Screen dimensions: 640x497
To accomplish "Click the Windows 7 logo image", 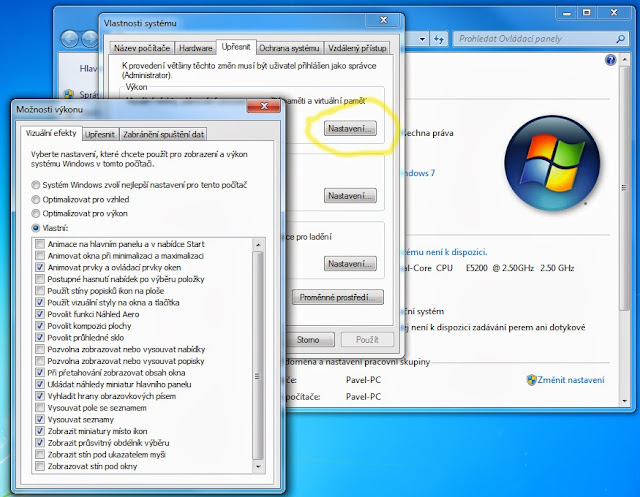I will tap(552, 163).
